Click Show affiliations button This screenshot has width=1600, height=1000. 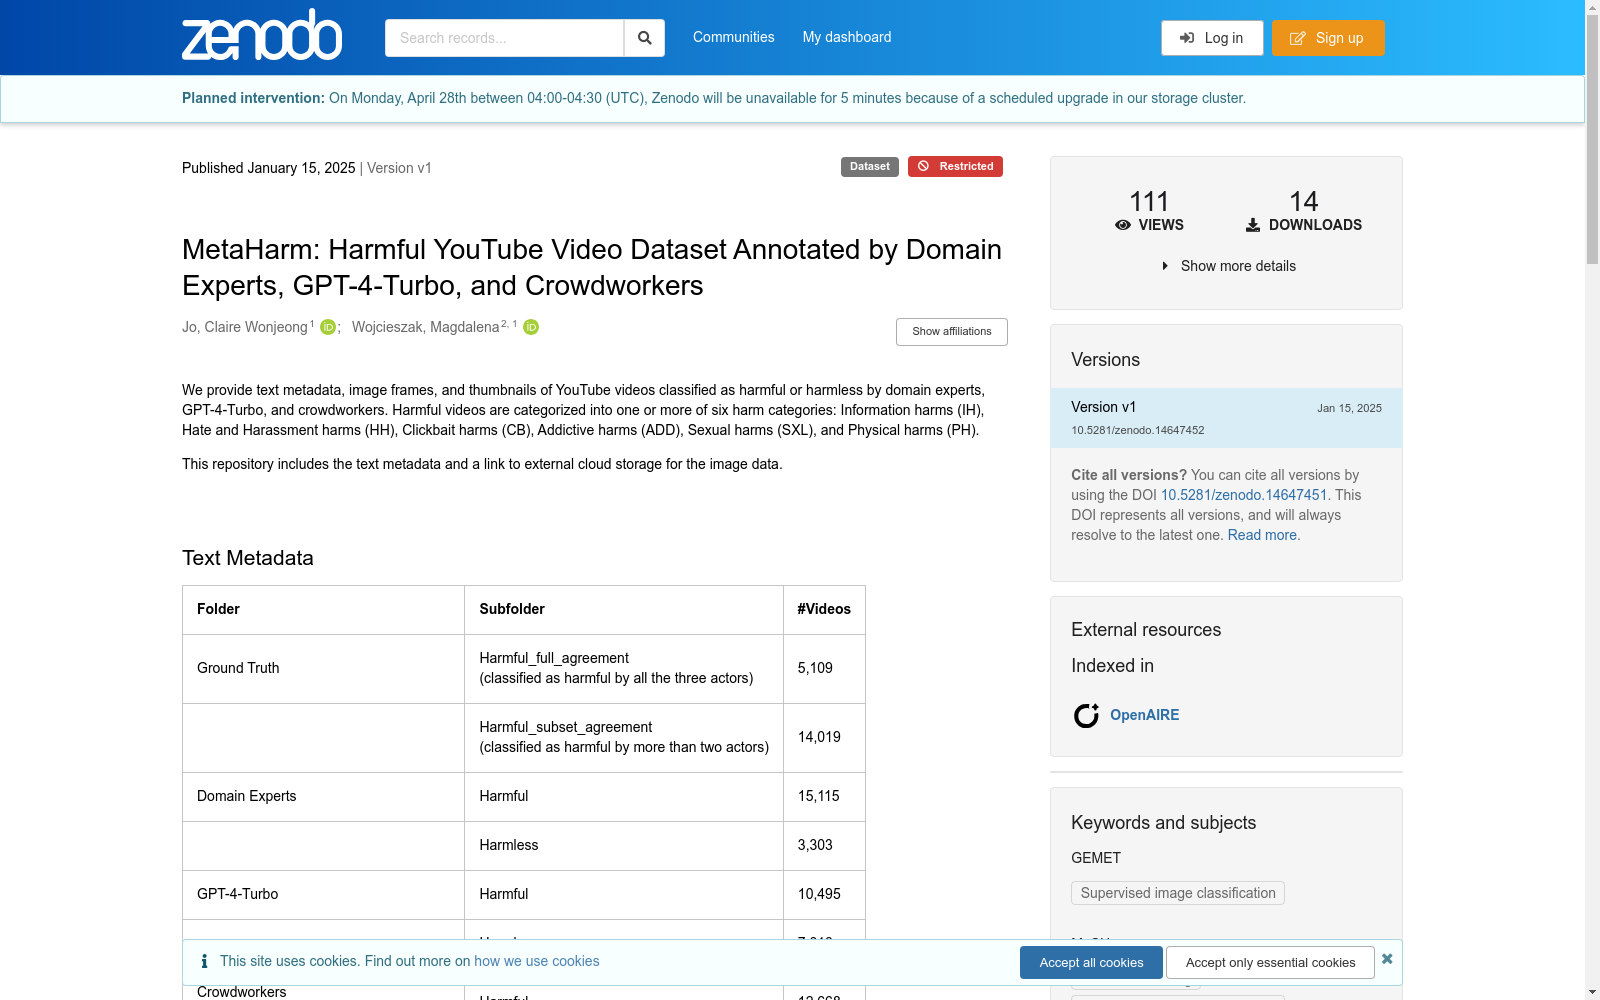(x=952, y=332)
